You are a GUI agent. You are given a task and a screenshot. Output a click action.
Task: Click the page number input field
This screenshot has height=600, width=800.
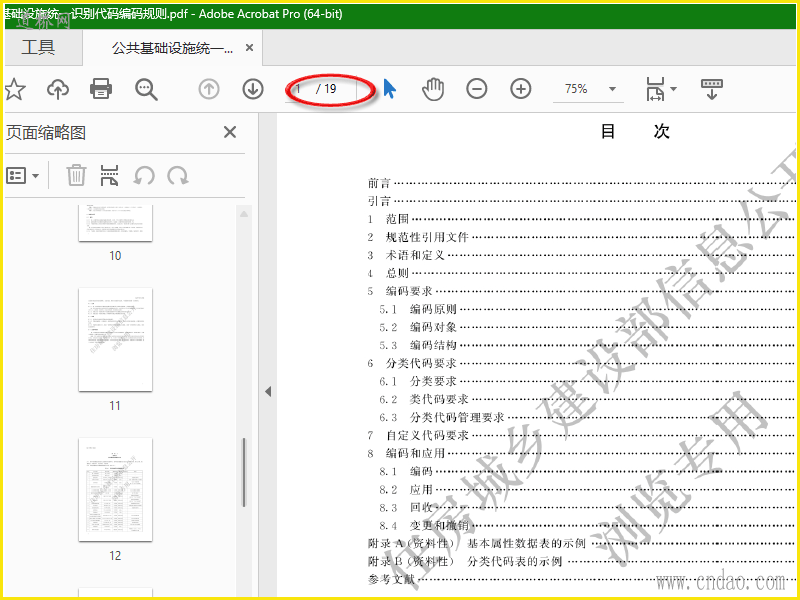[300, 89]
